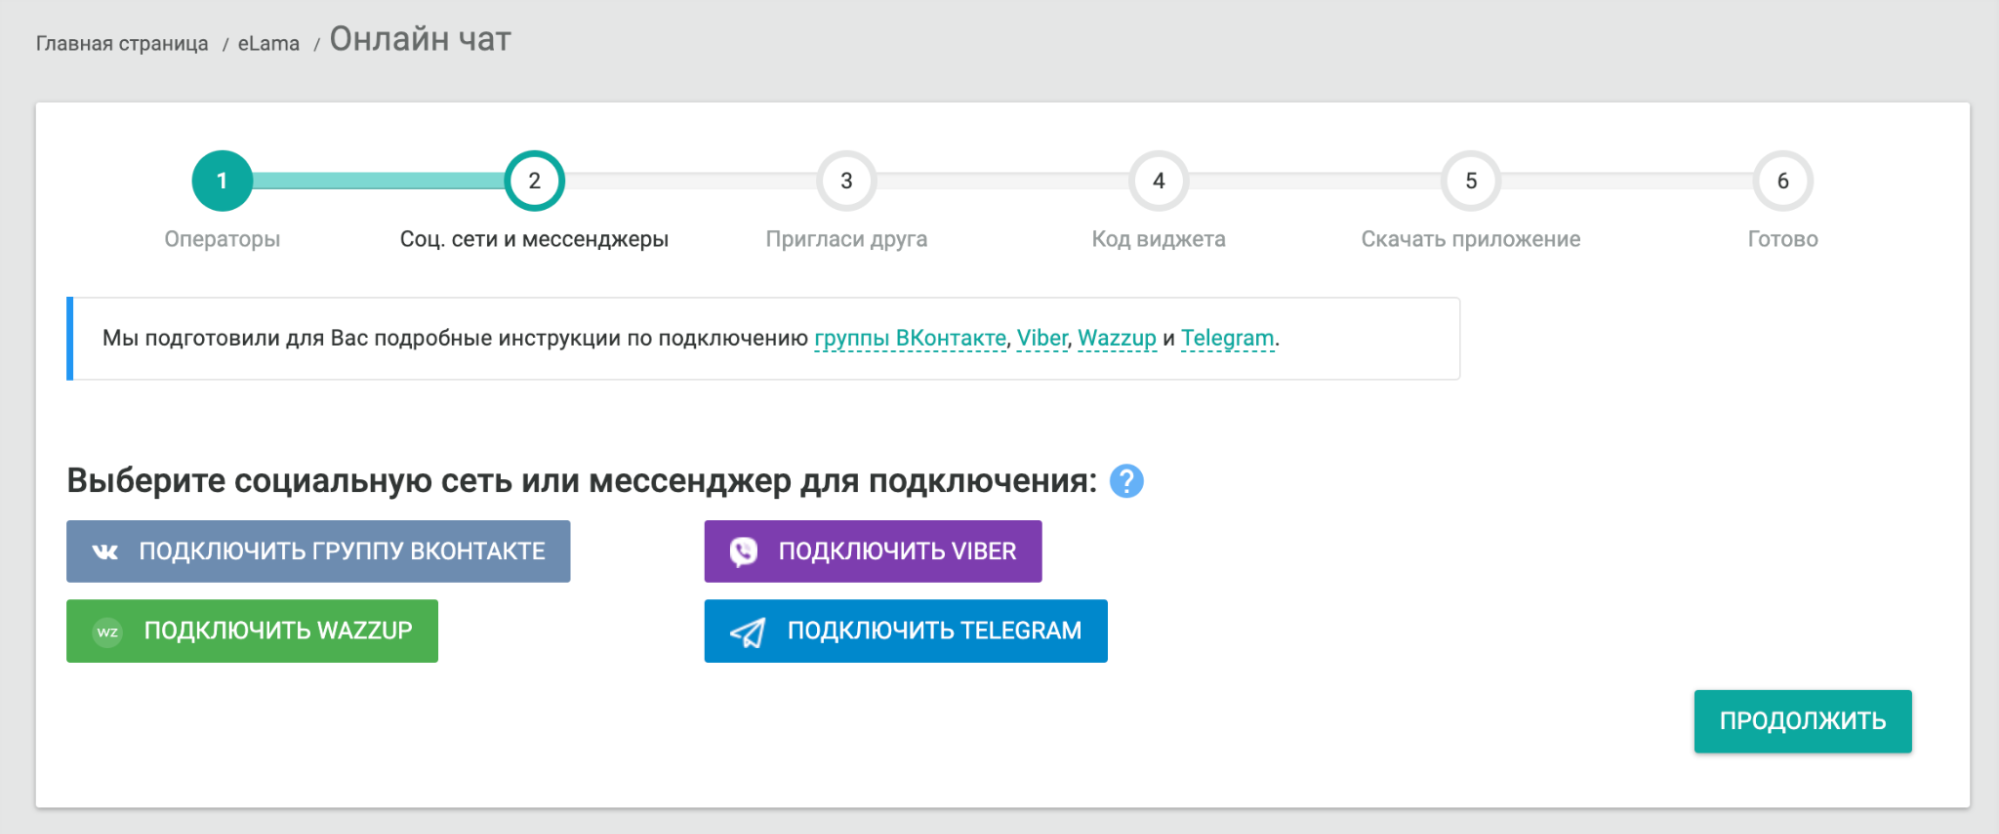Click the teal progress bar between steps 1 and 2
Screen dimensions: 1999x834
(378, 181)
